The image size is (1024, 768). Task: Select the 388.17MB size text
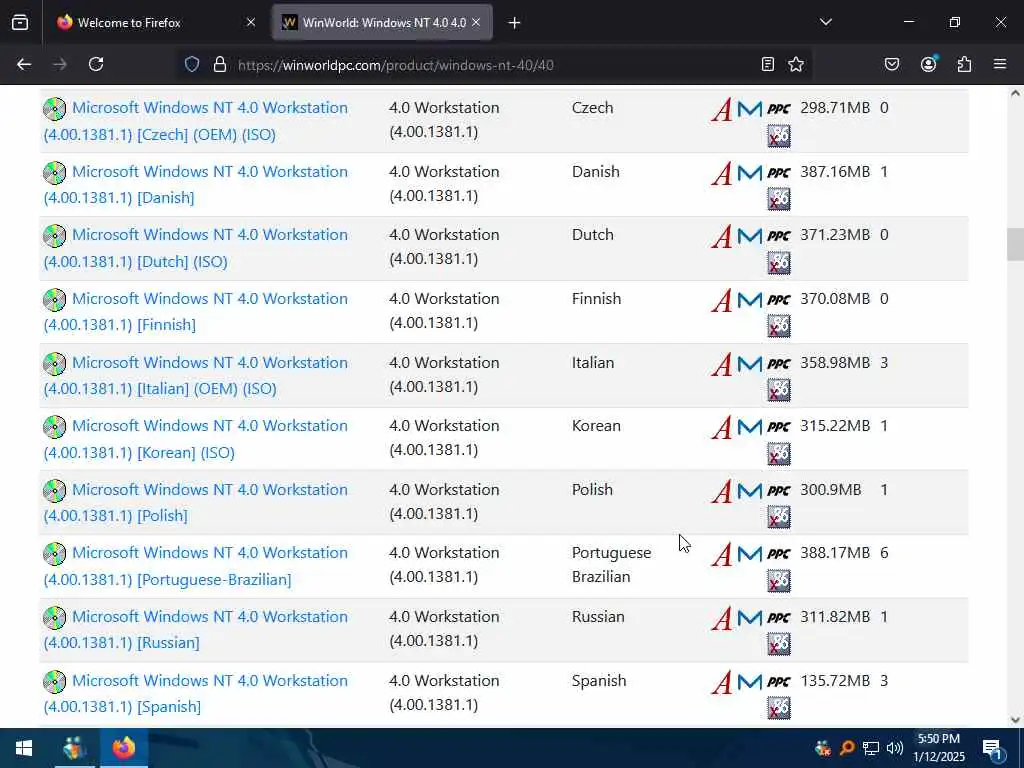click(x=835, y=553)
